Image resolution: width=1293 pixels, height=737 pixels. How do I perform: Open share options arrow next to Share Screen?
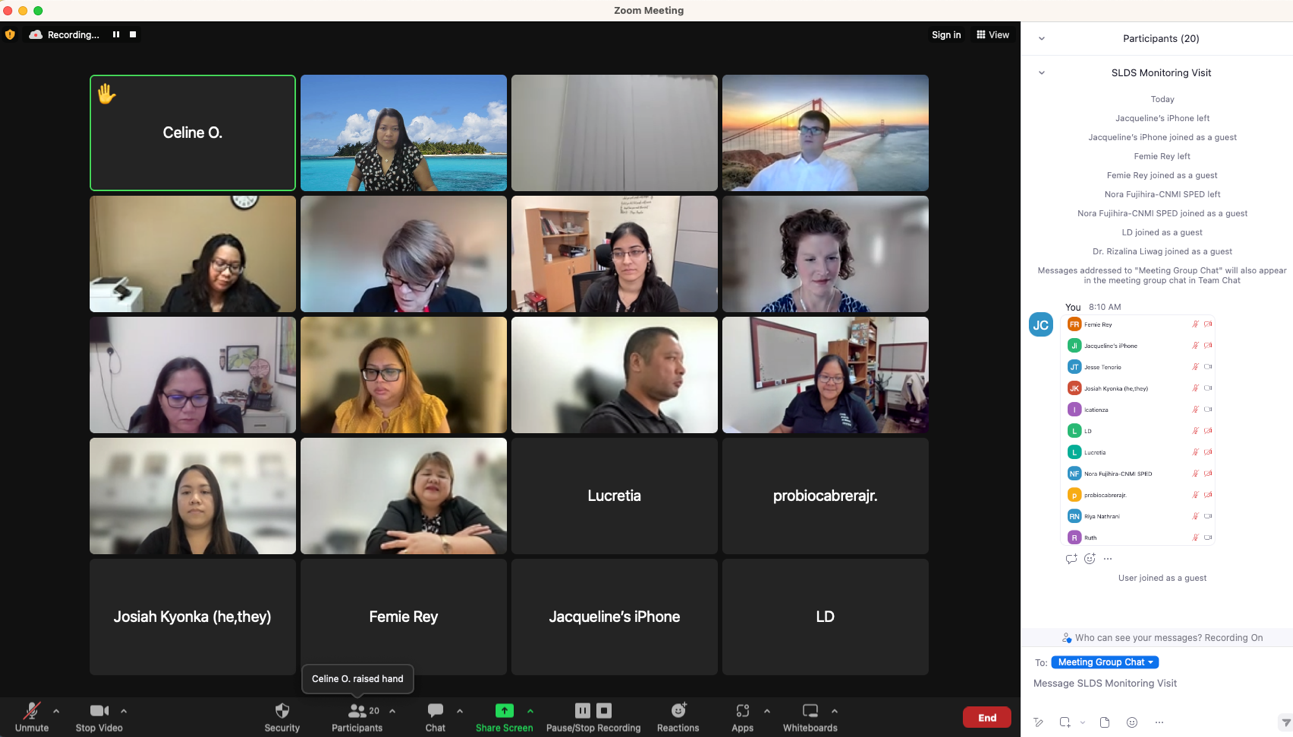530,711
